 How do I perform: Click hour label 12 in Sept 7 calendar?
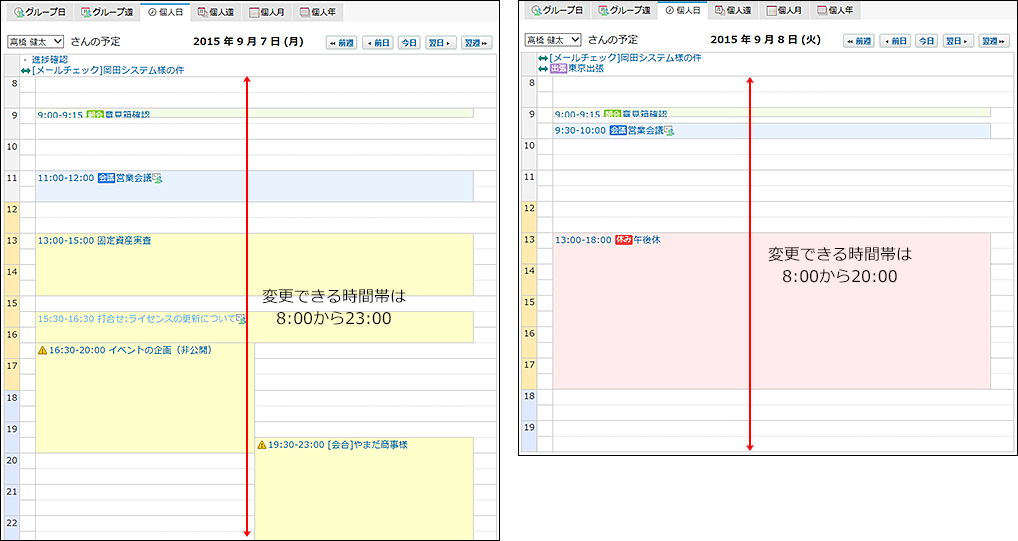point(12,210)
